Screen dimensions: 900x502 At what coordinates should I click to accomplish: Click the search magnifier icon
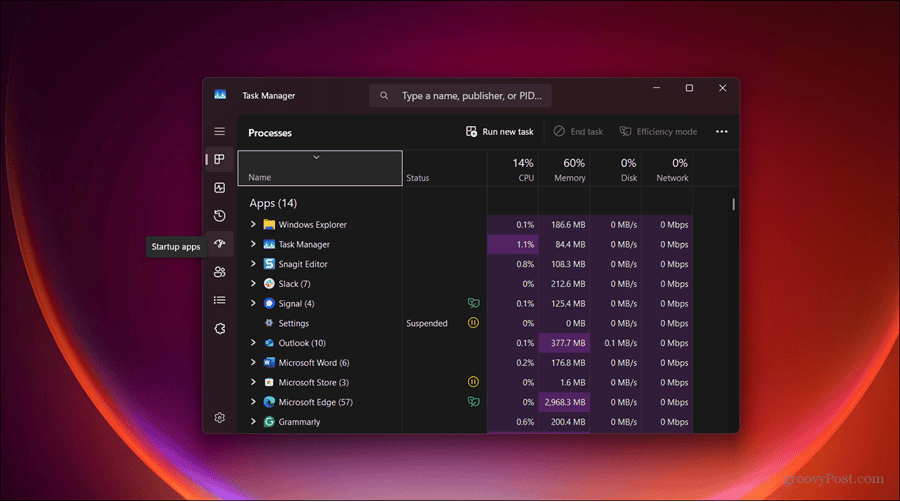click(384, 96)
